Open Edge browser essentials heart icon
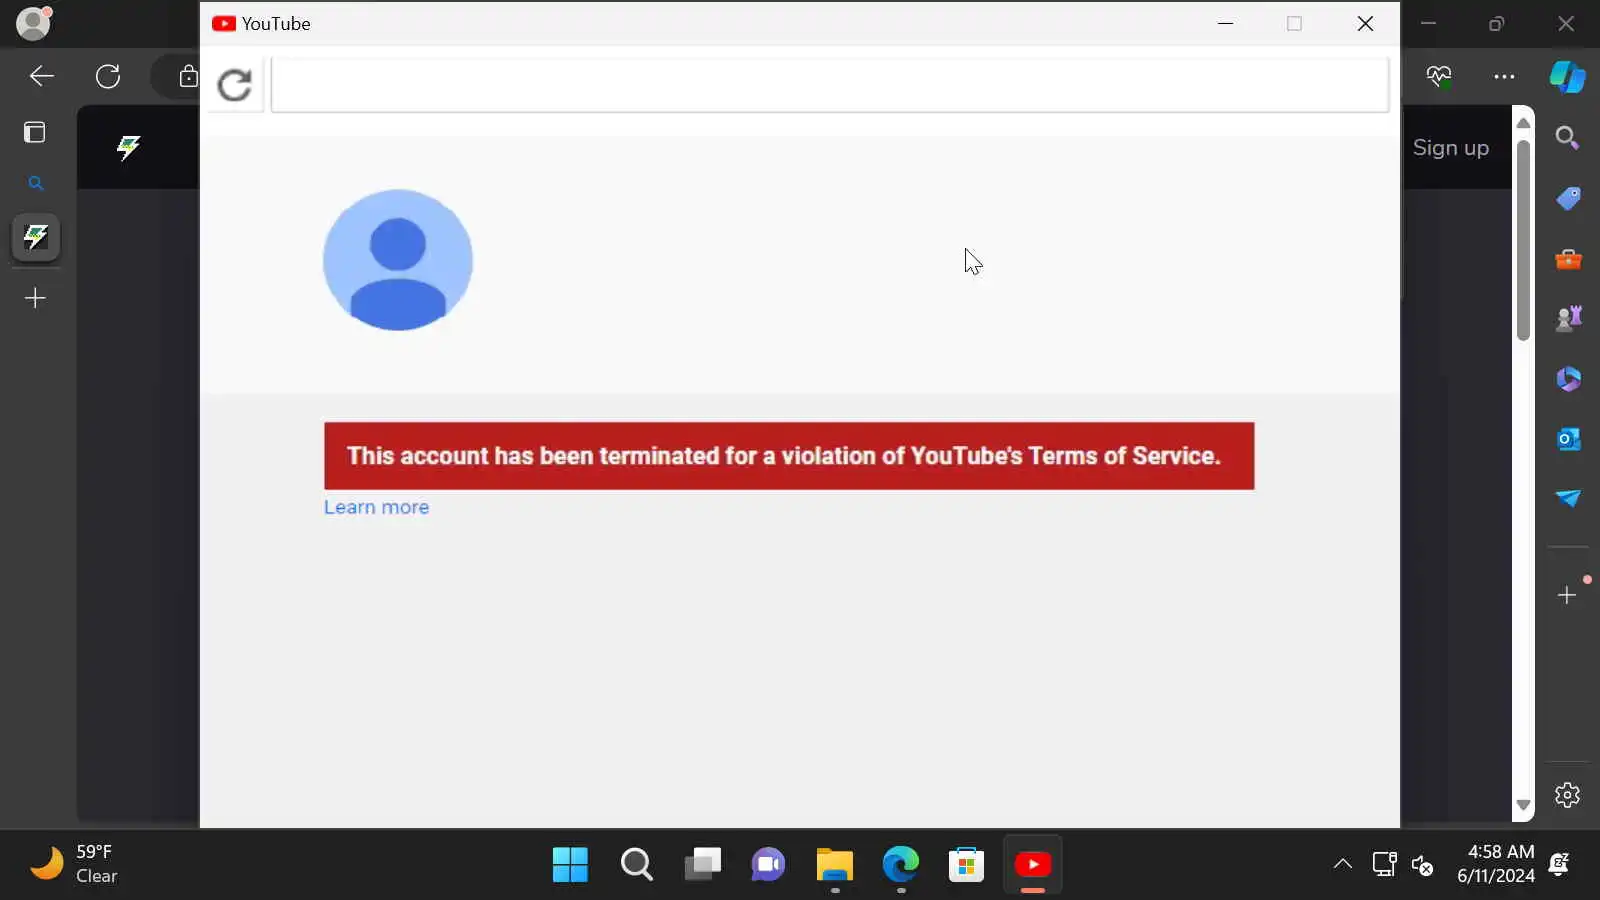Screen dimensions: 1600x900 coord(1439,76)
